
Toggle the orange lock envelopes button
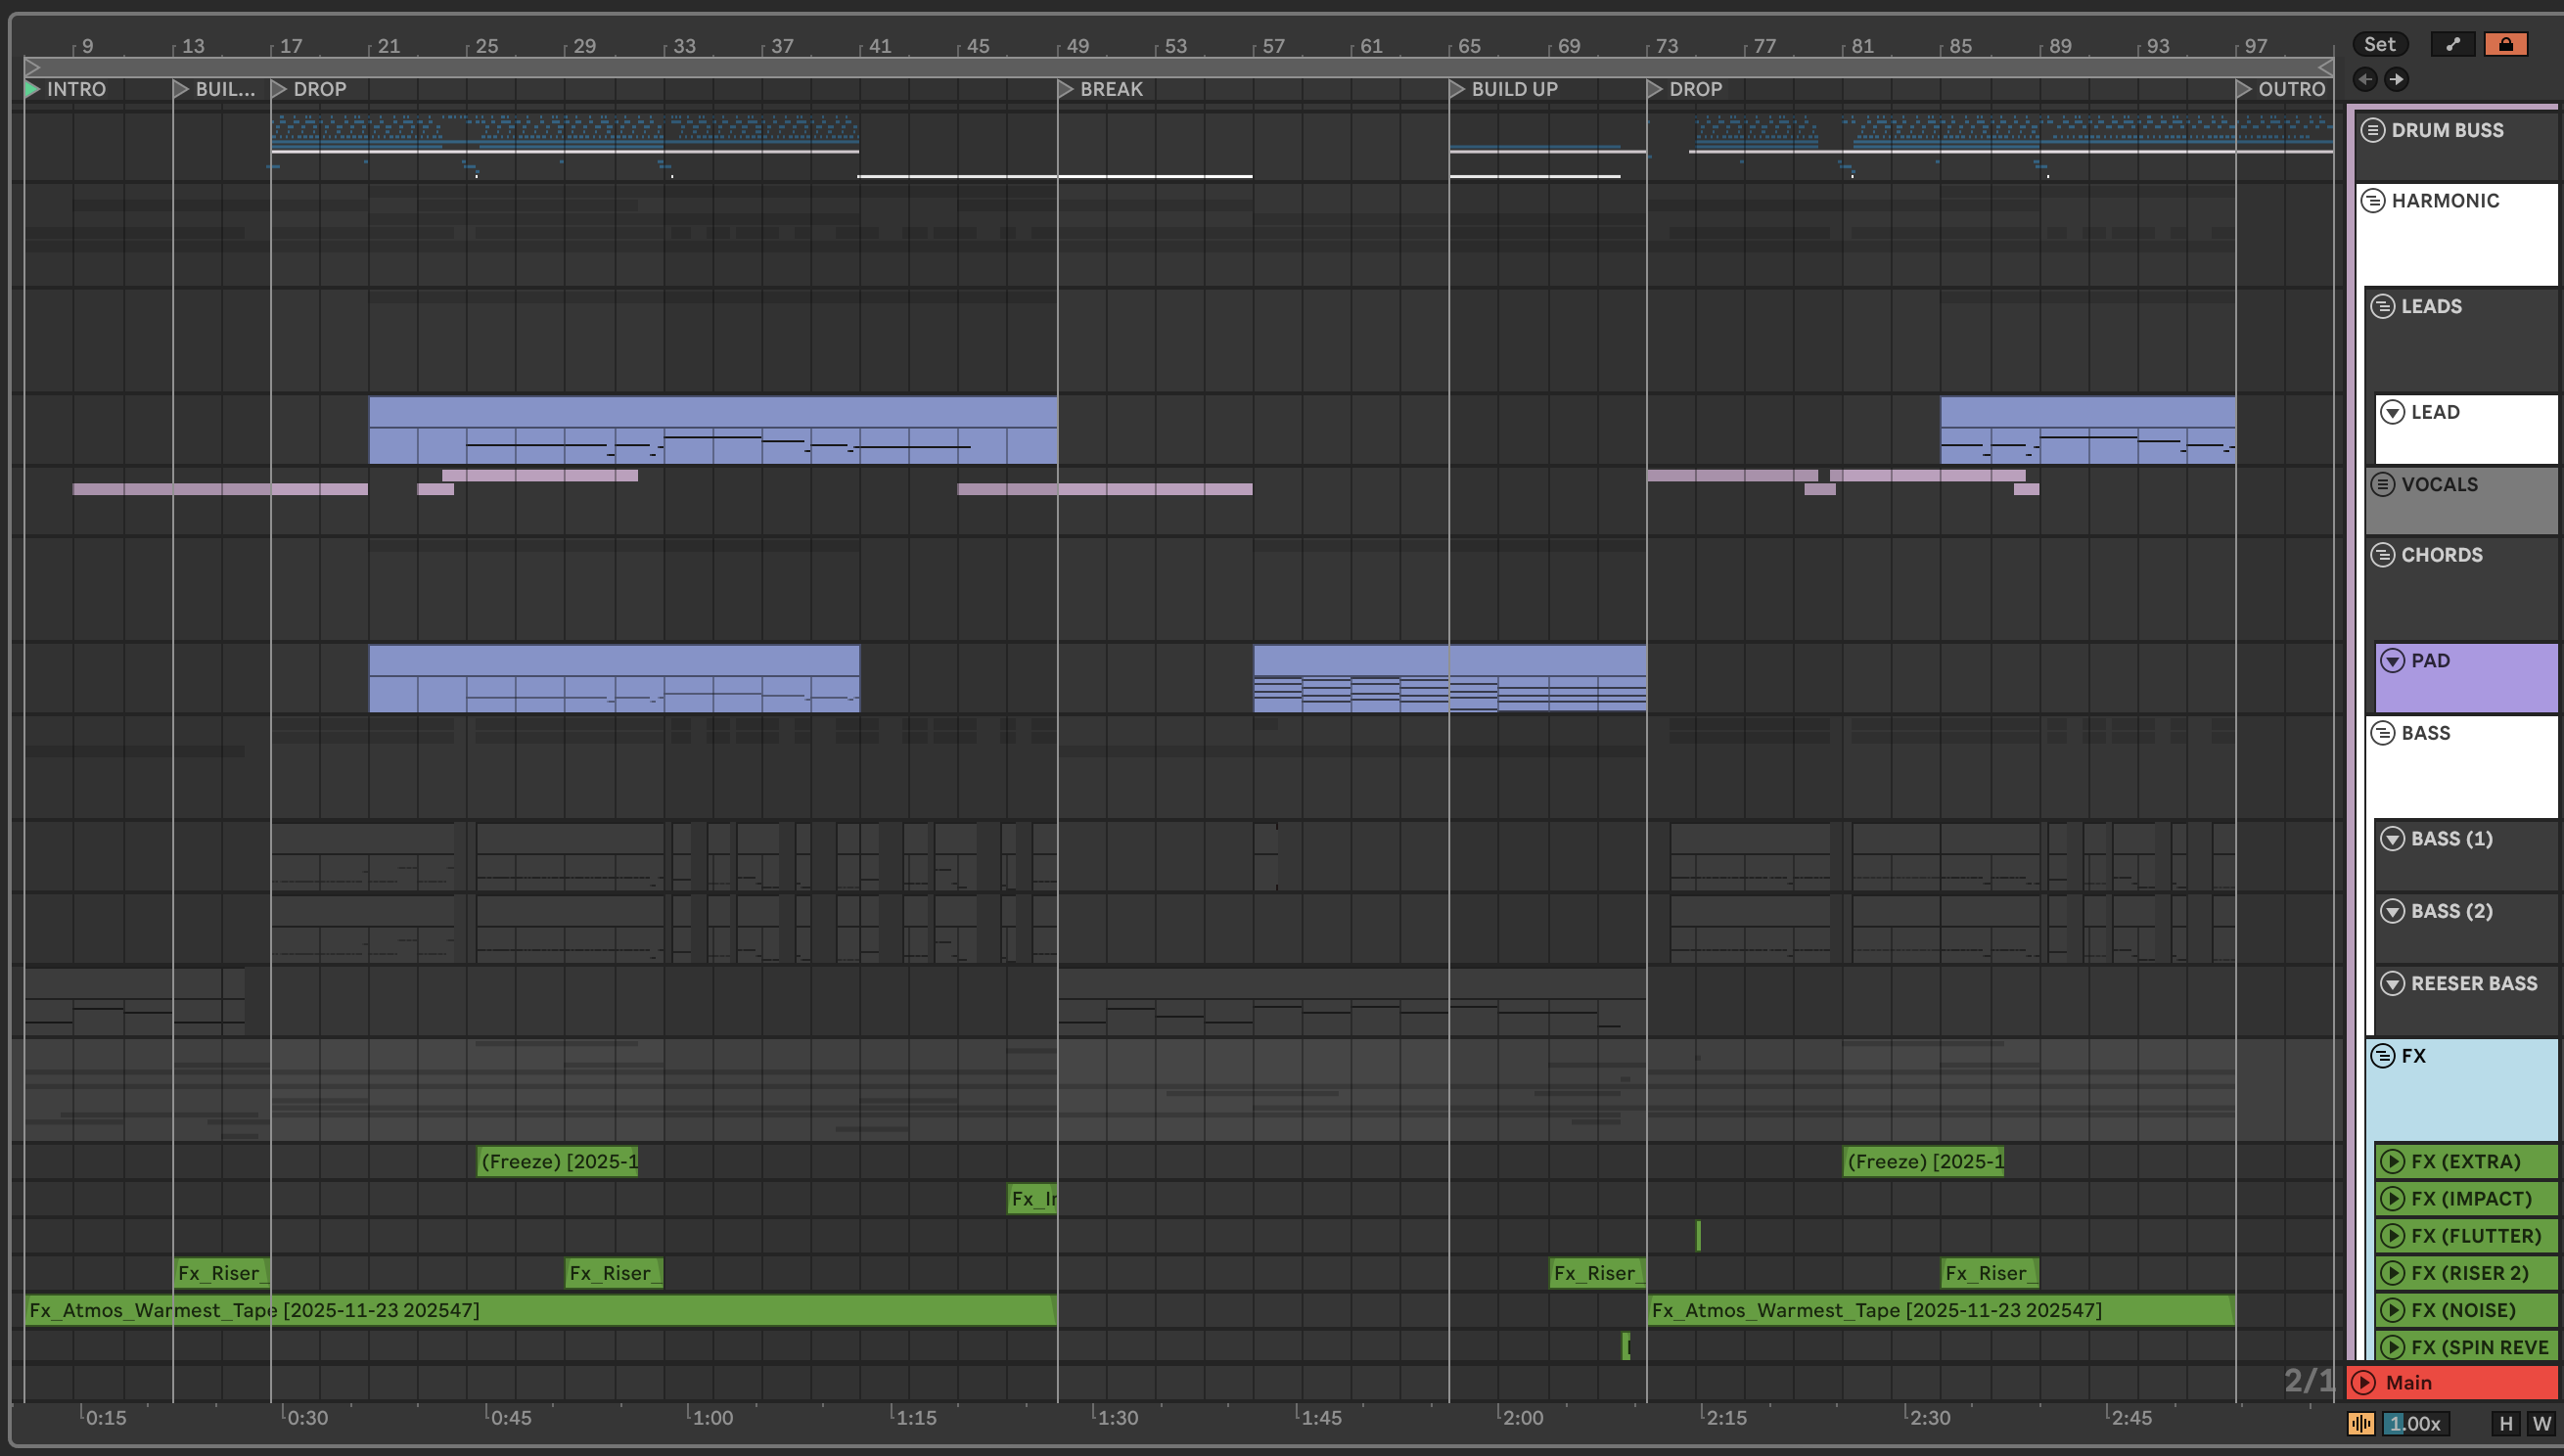click(2505, 44)
